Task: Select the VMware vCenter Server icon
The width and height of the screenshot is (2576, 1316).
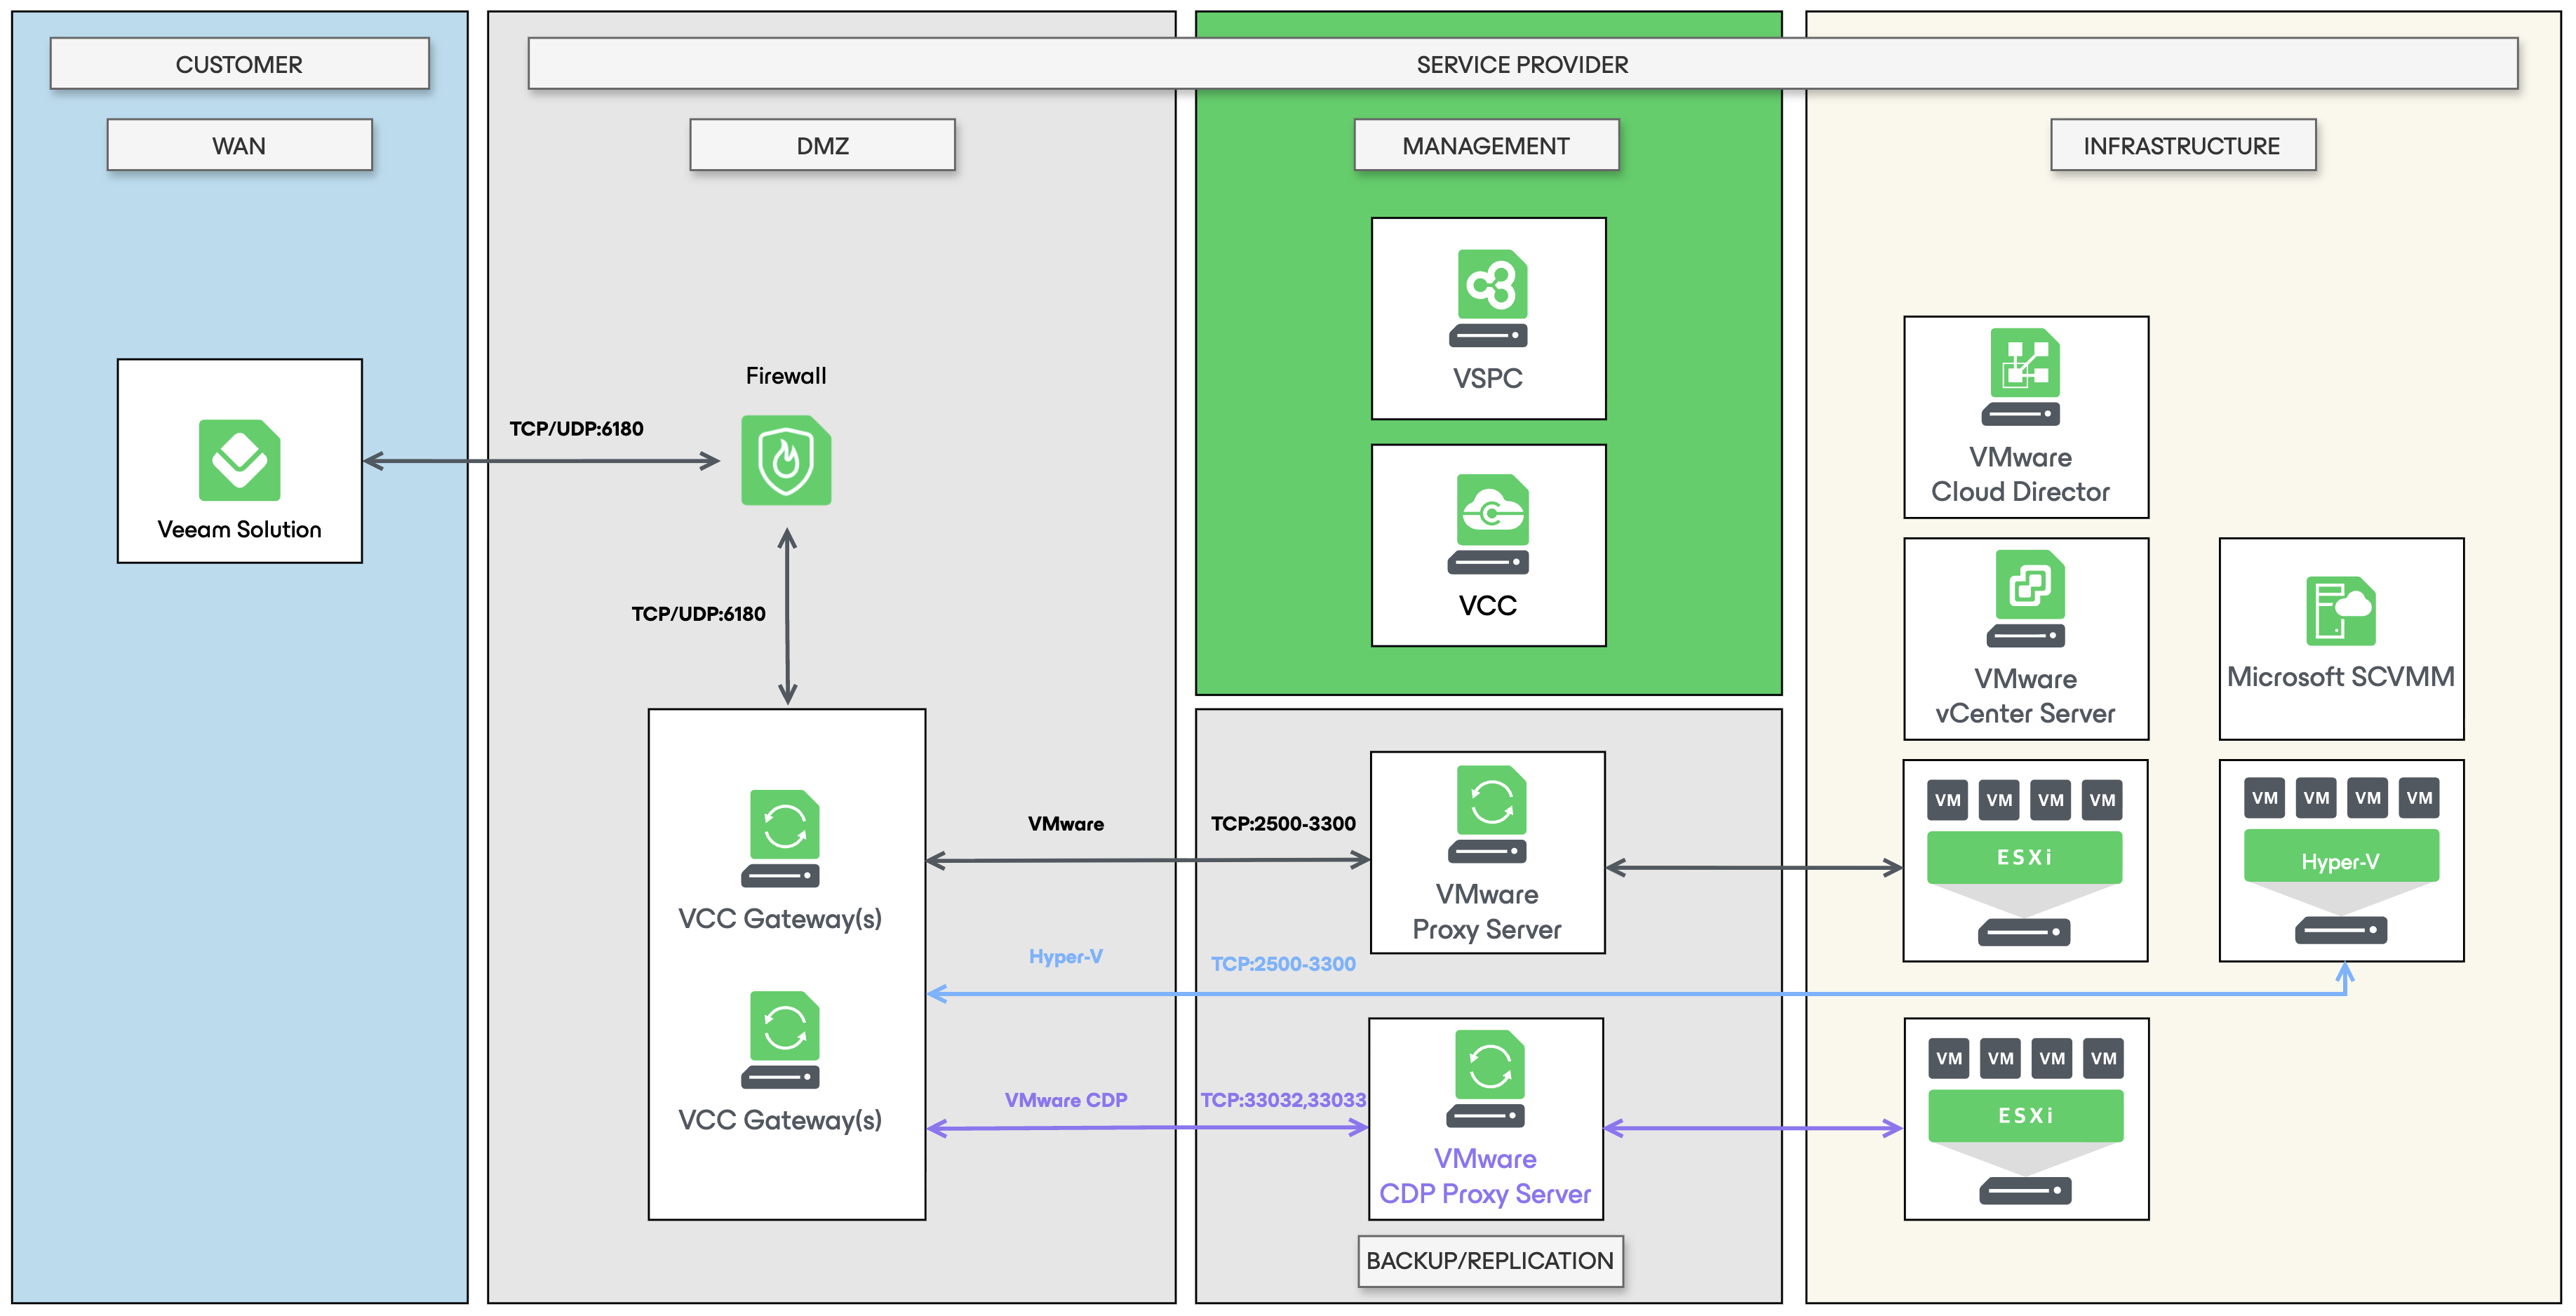Action: (x=2027, y=599)
